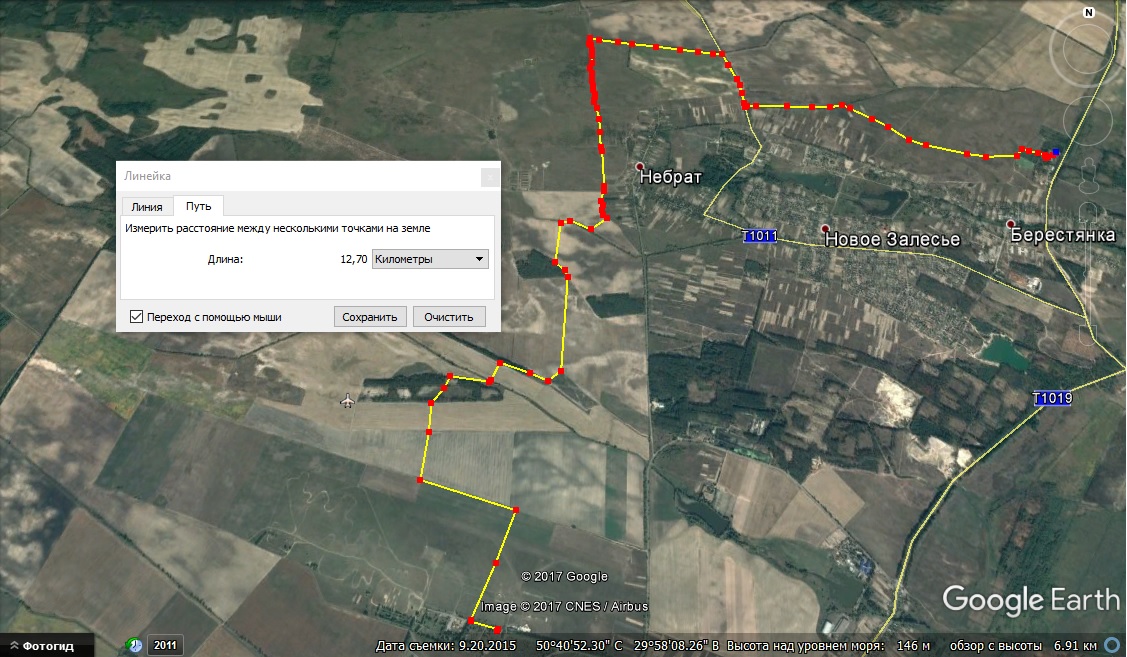The image size is (1127, 657).
Task: Click the streaming status ring in the status bar
Action: tap(1113, 645)
